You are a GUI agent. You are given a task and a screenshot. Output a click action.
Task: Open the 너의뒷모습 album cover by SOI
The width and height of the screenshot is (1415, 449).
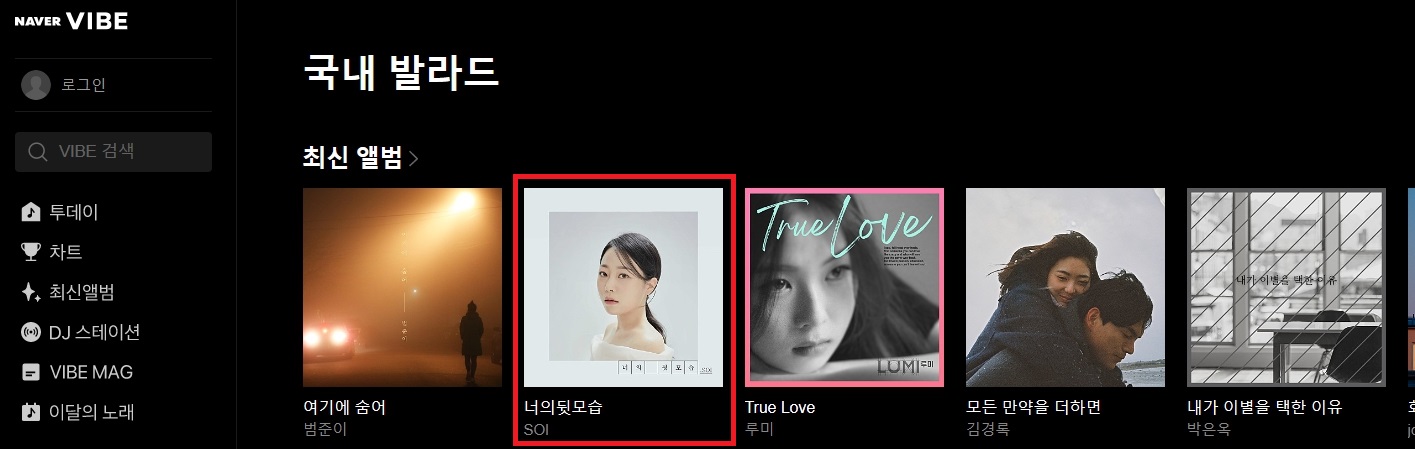(x=623, y=287)
